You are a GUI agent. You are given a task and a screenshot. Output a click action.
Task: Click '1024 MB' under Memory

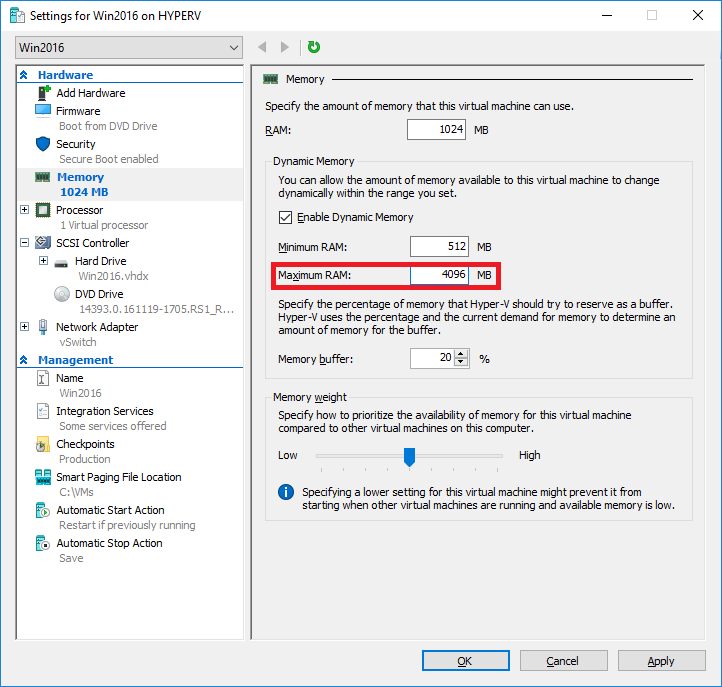(x=84, y=192)
